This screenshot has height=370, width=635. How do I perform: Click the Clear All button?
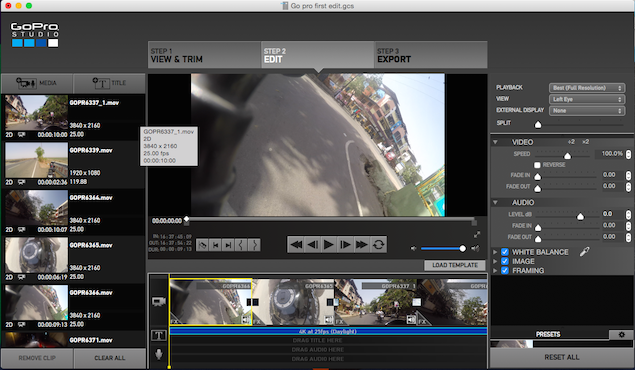[109, 358]
